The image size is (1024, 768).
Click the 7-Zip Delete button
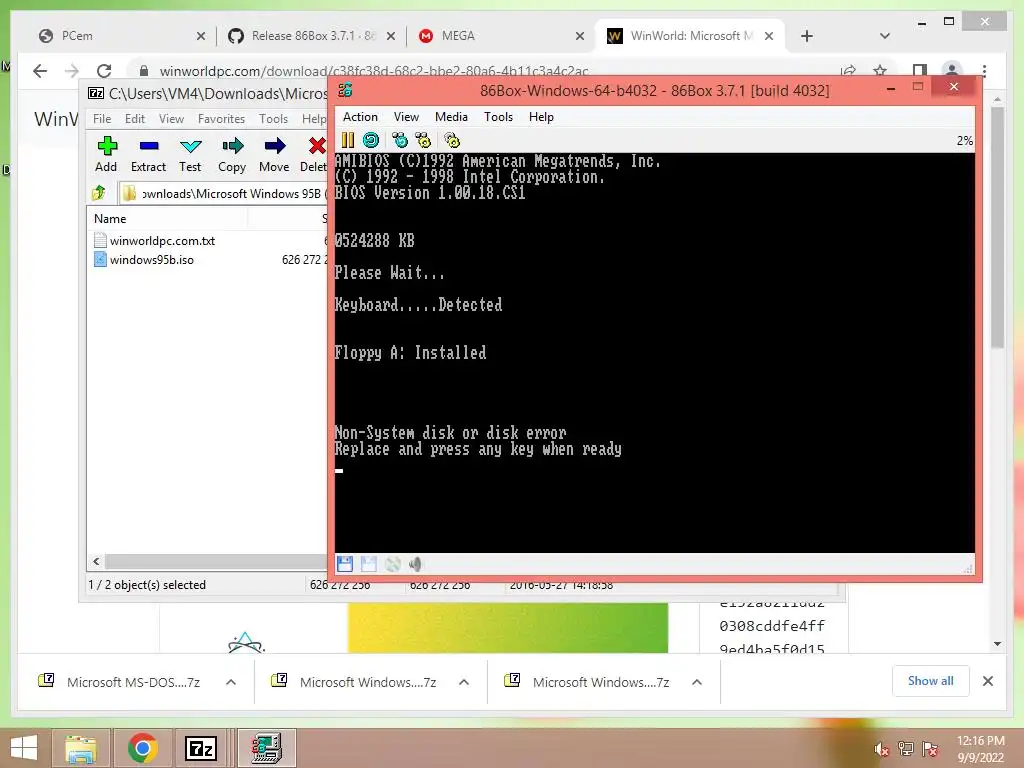(313, 155)
